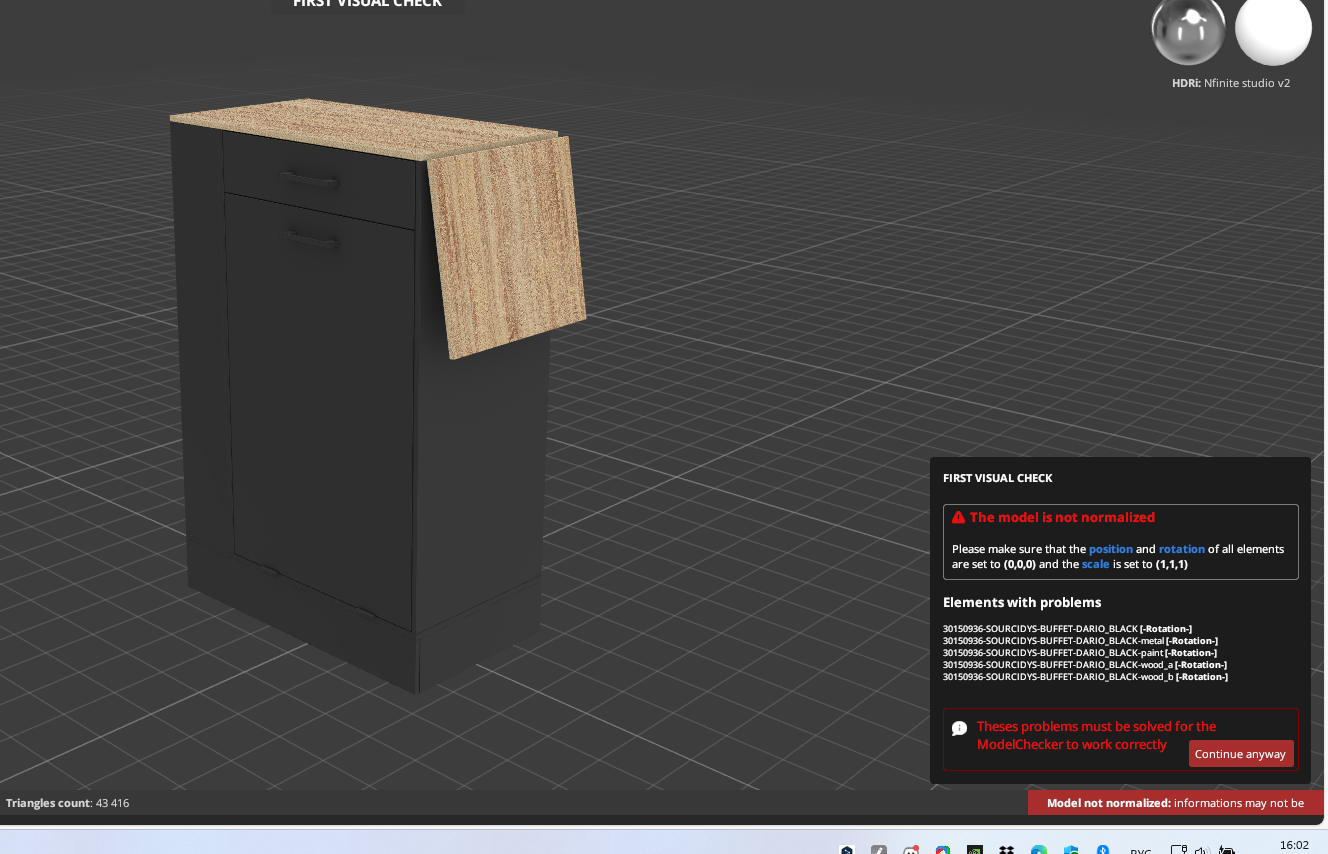Click the FIRST VISUAL CHECK panel title
Viewport: 1328px width, 854px height.
click(x=998, y=478)
